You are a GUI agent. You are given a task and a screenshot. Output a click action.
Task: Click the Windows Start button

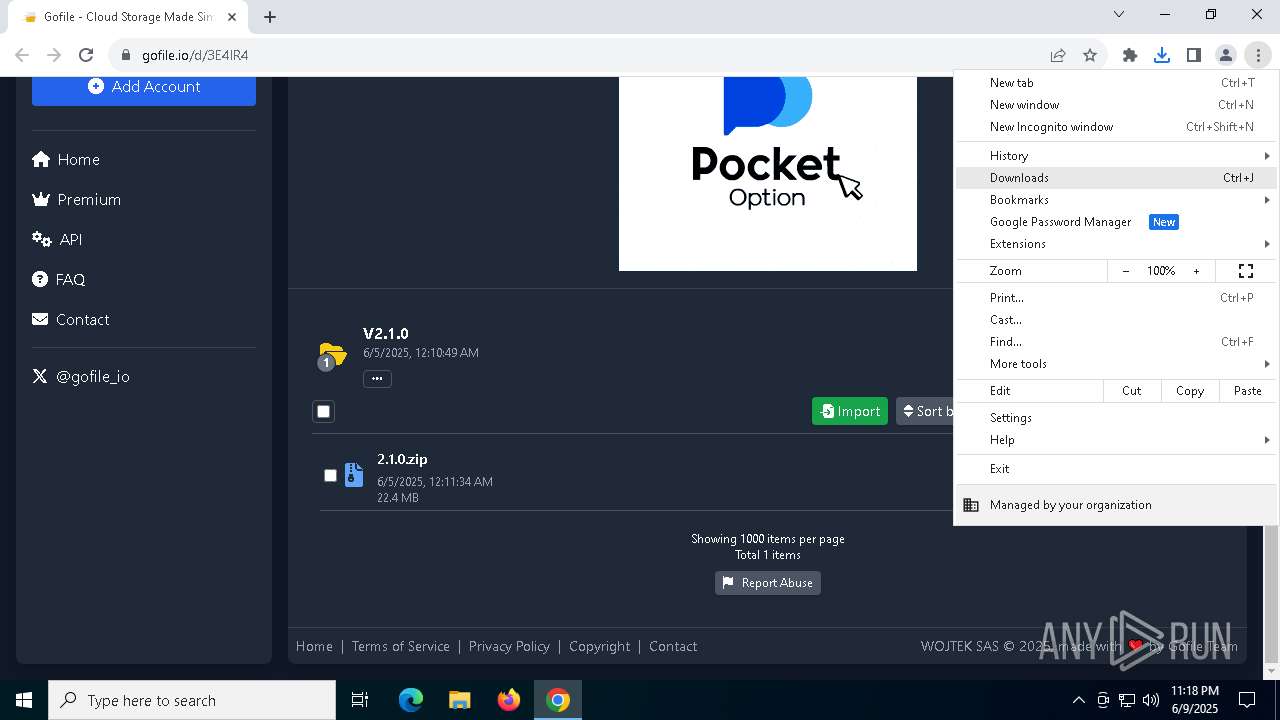(24, 700)
